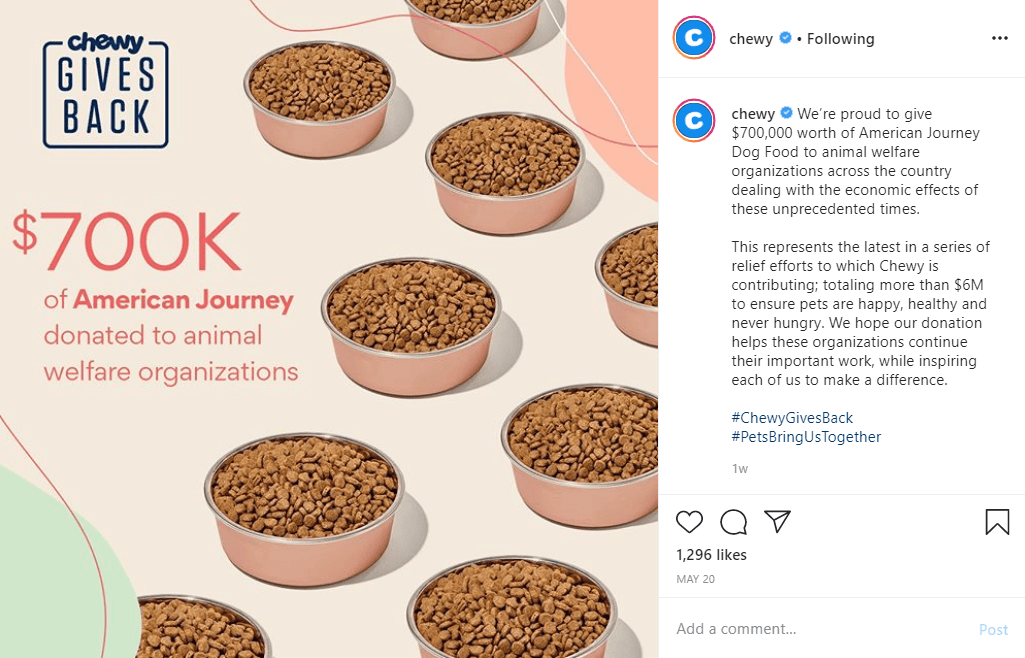
Task: Save the post with the bookmark icon
Action: [996, 520]
